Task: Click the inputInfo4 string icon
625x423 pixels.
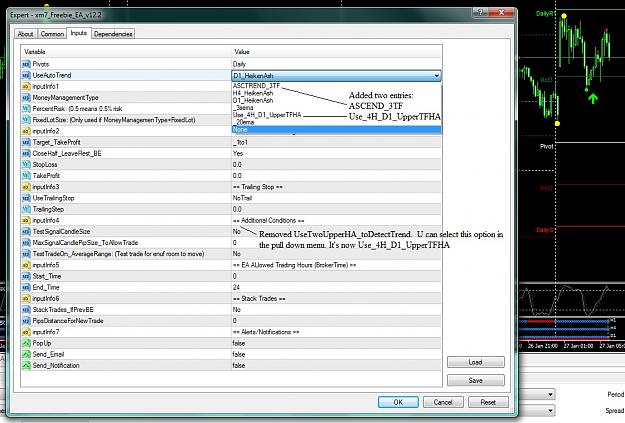Action: click(x=26, y=220)
